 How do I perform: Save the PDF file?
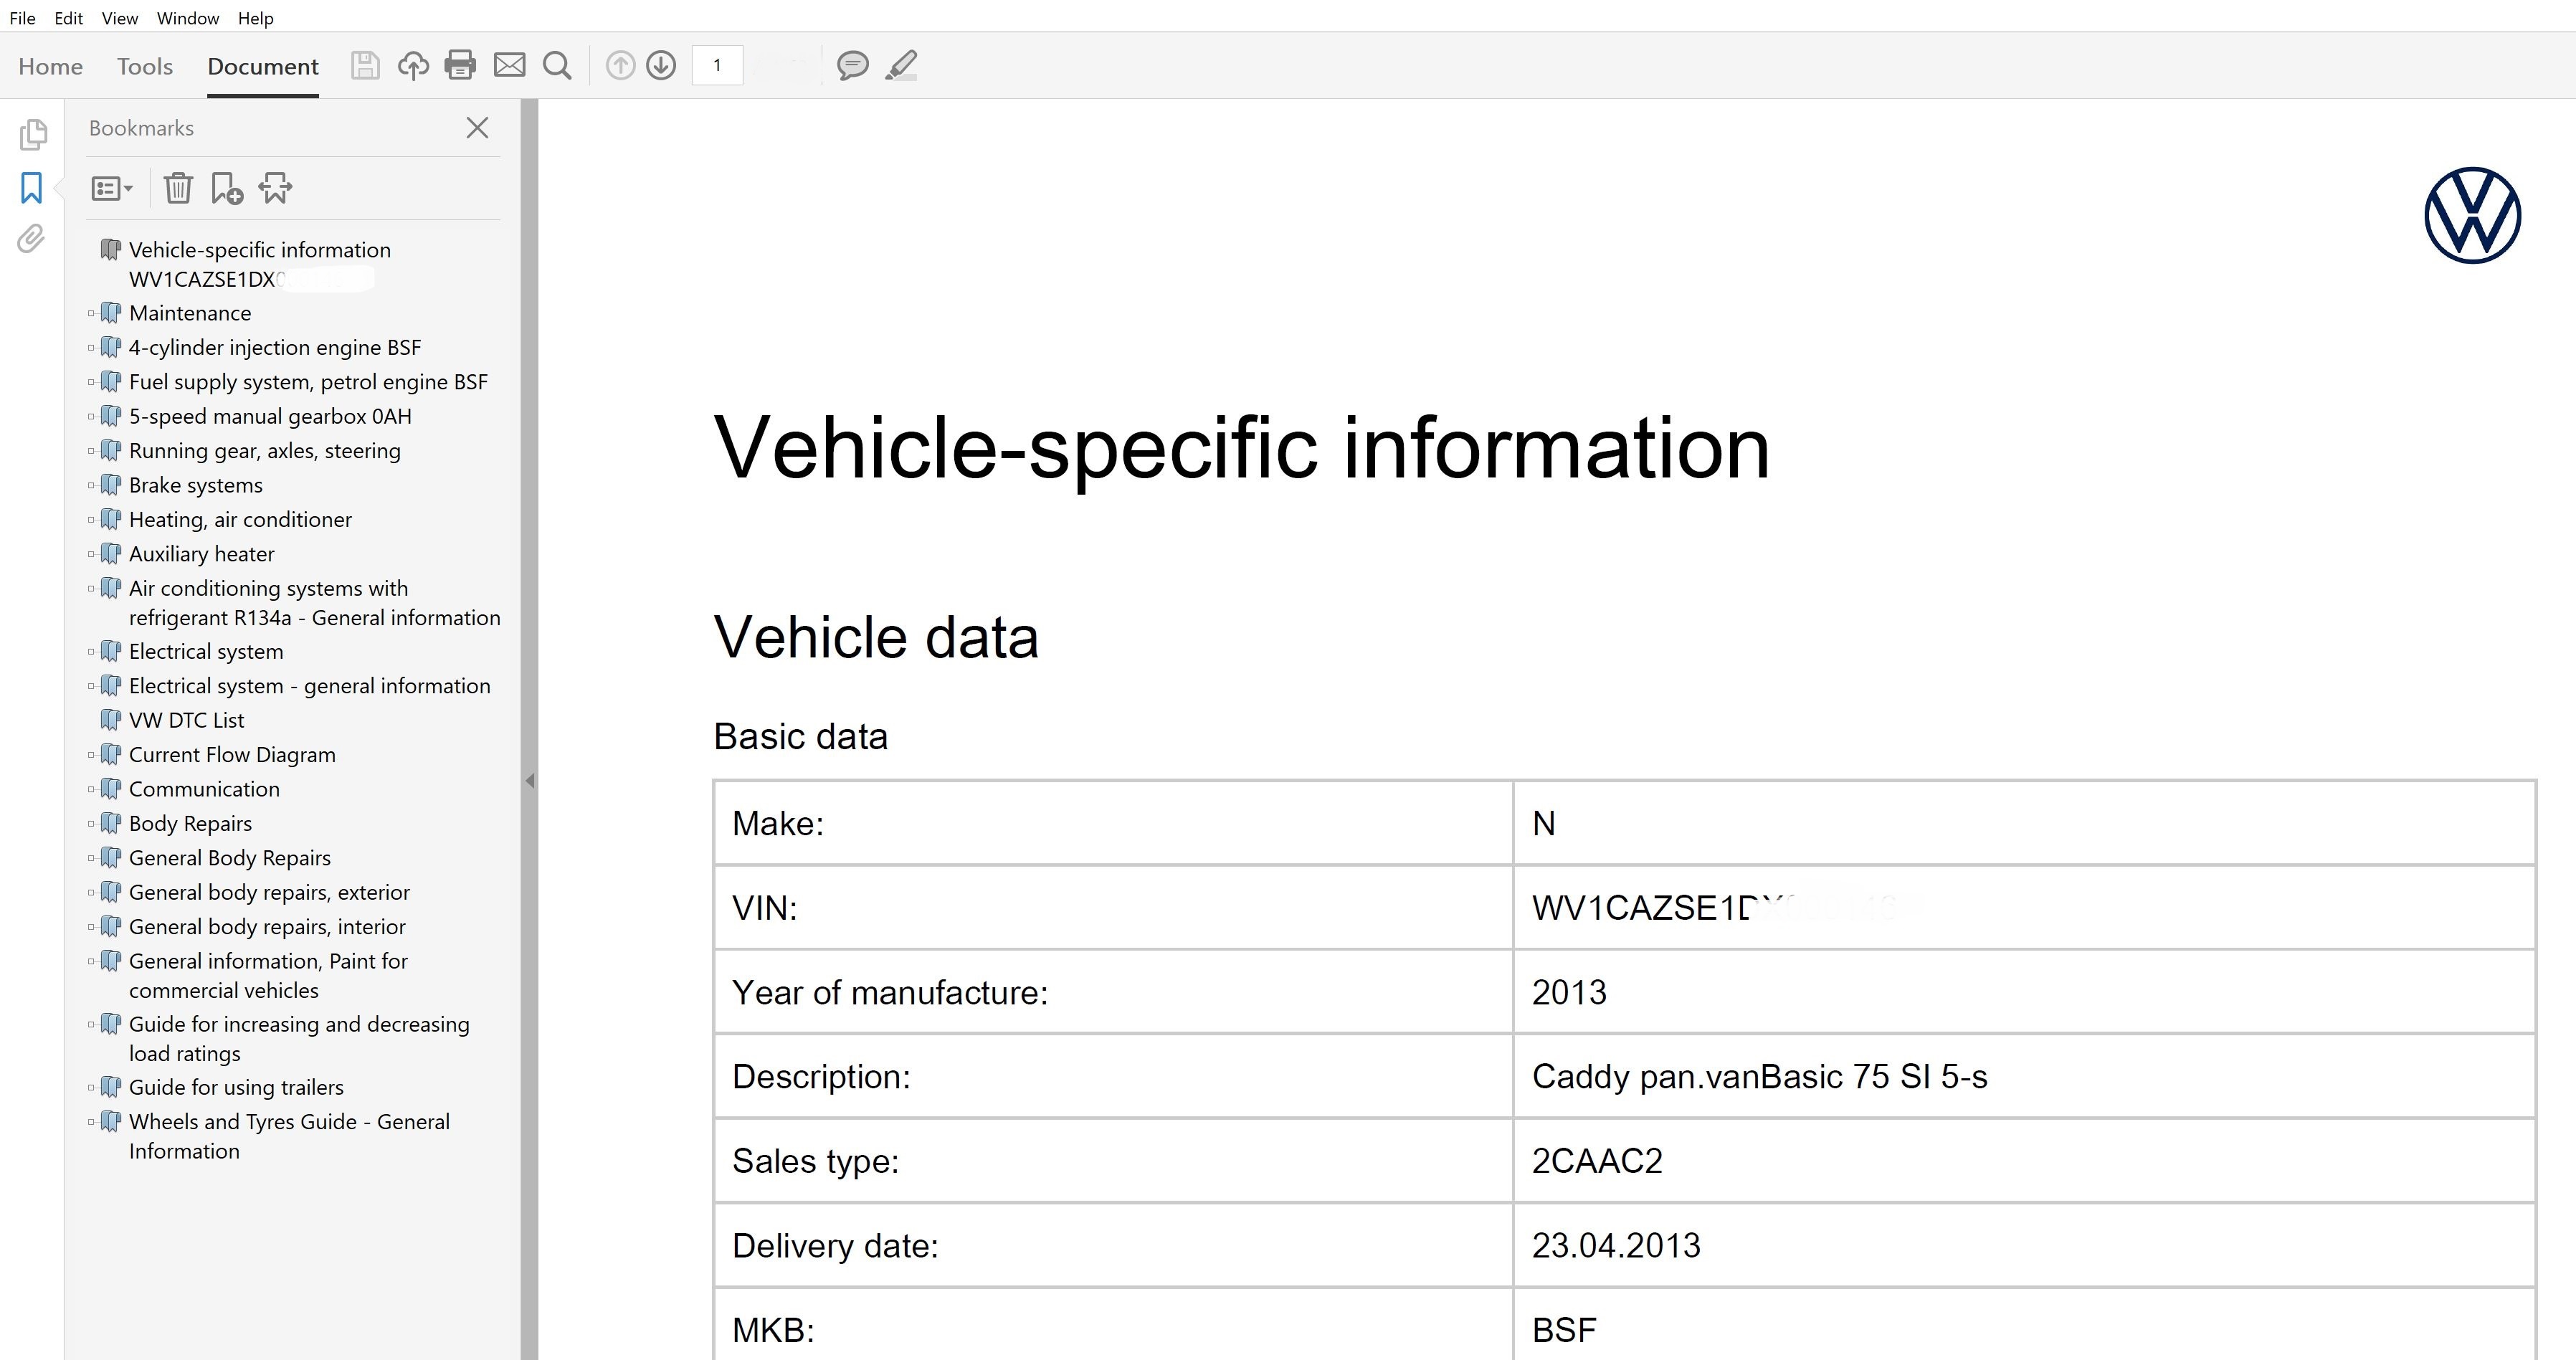365,65
